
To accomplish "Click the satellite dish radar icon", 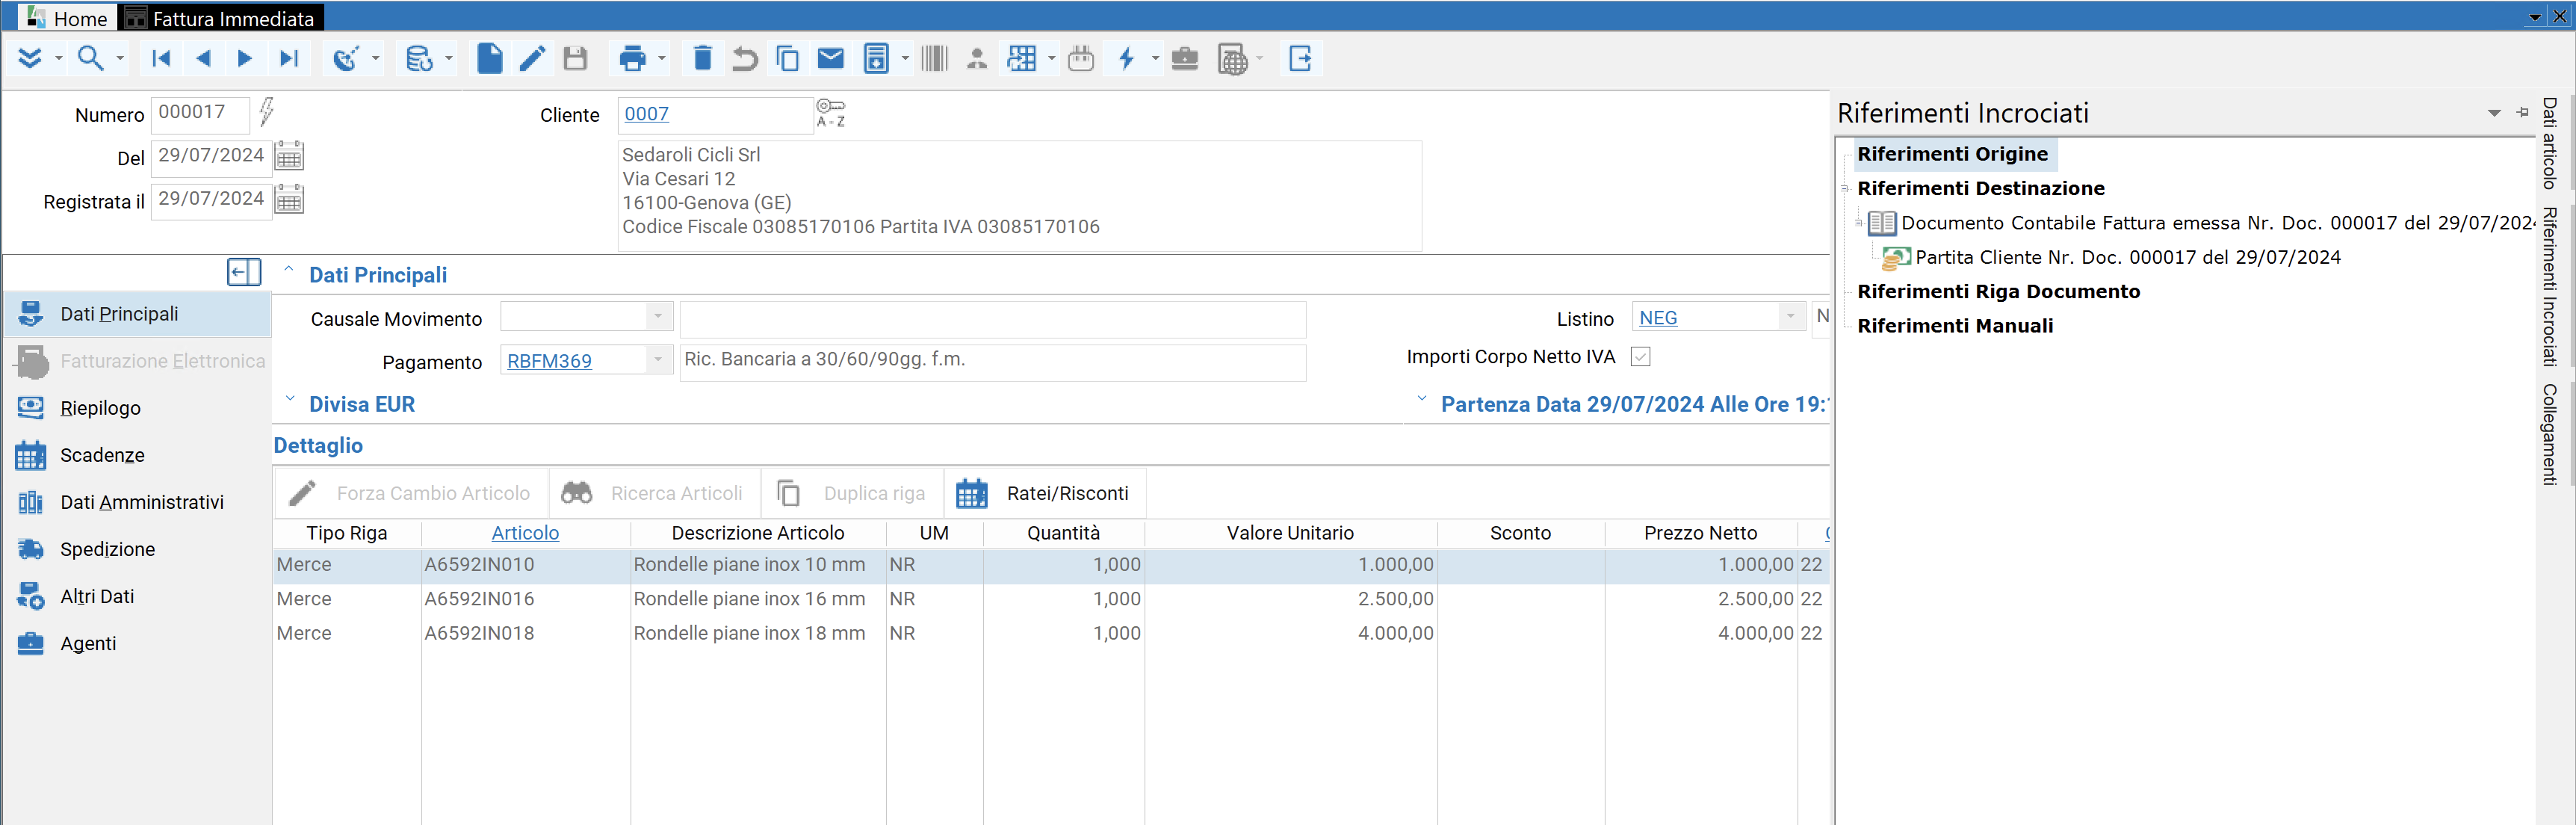I will click(346, 59).
